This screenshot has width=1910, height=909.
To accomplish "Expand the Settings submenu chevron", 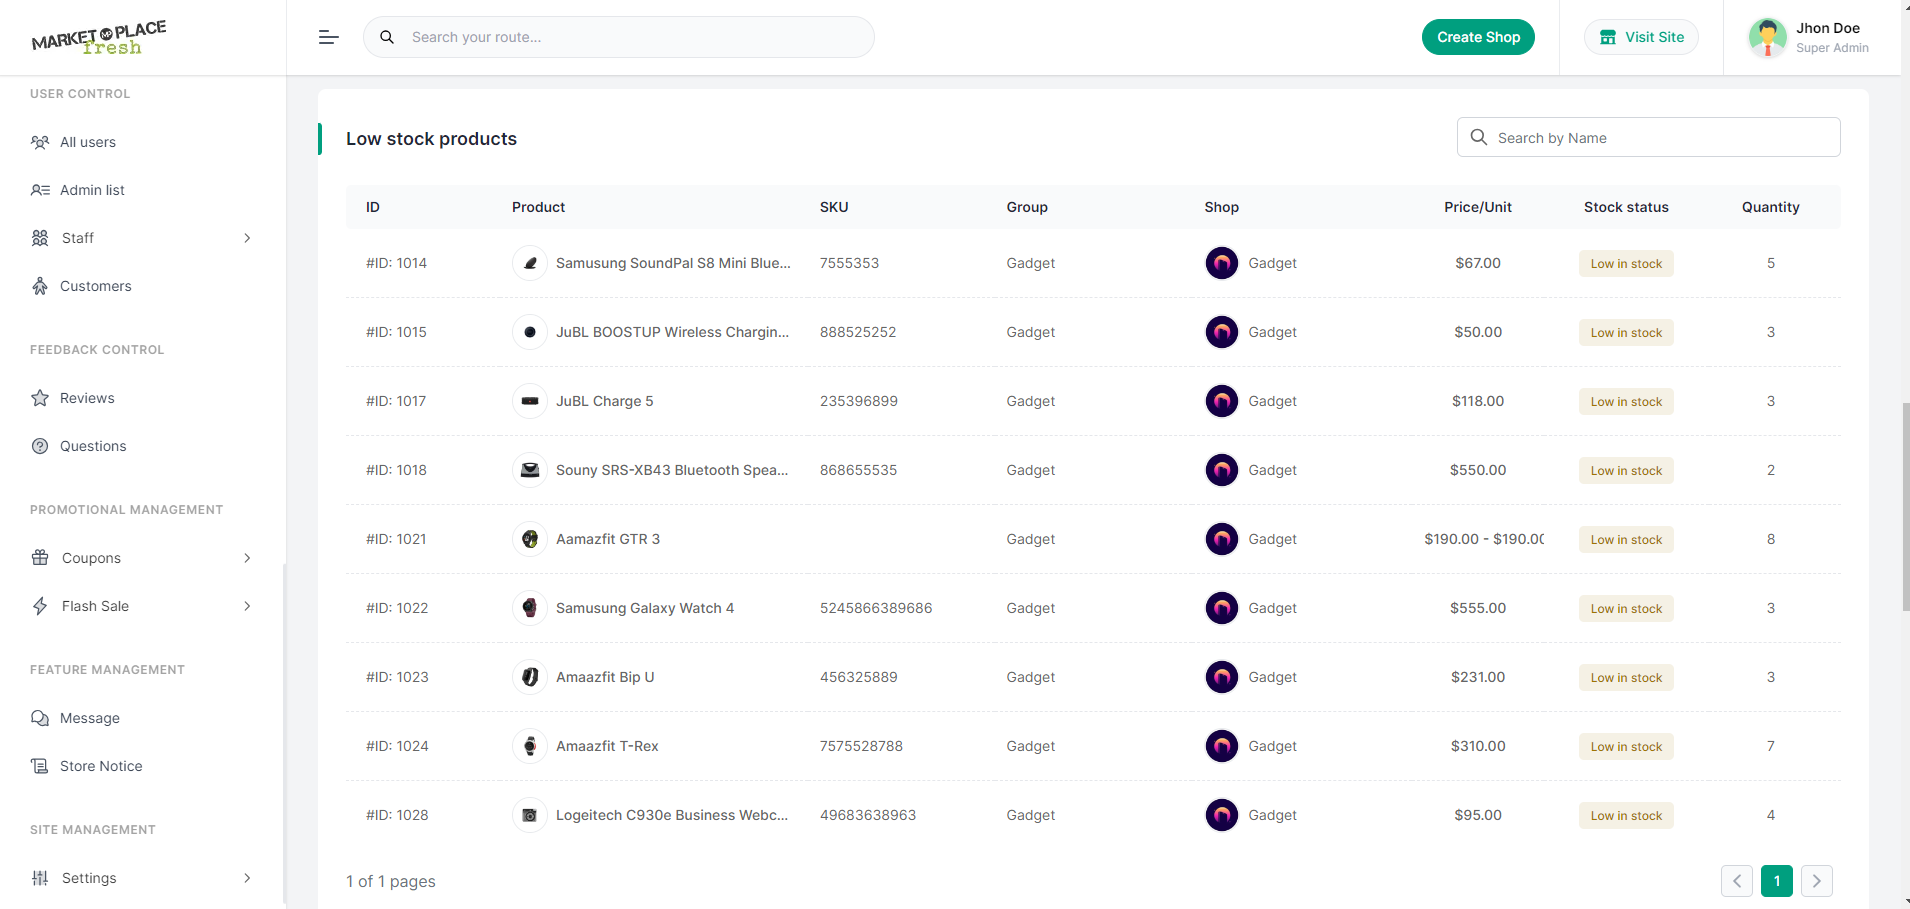I will tap(247, 878).
